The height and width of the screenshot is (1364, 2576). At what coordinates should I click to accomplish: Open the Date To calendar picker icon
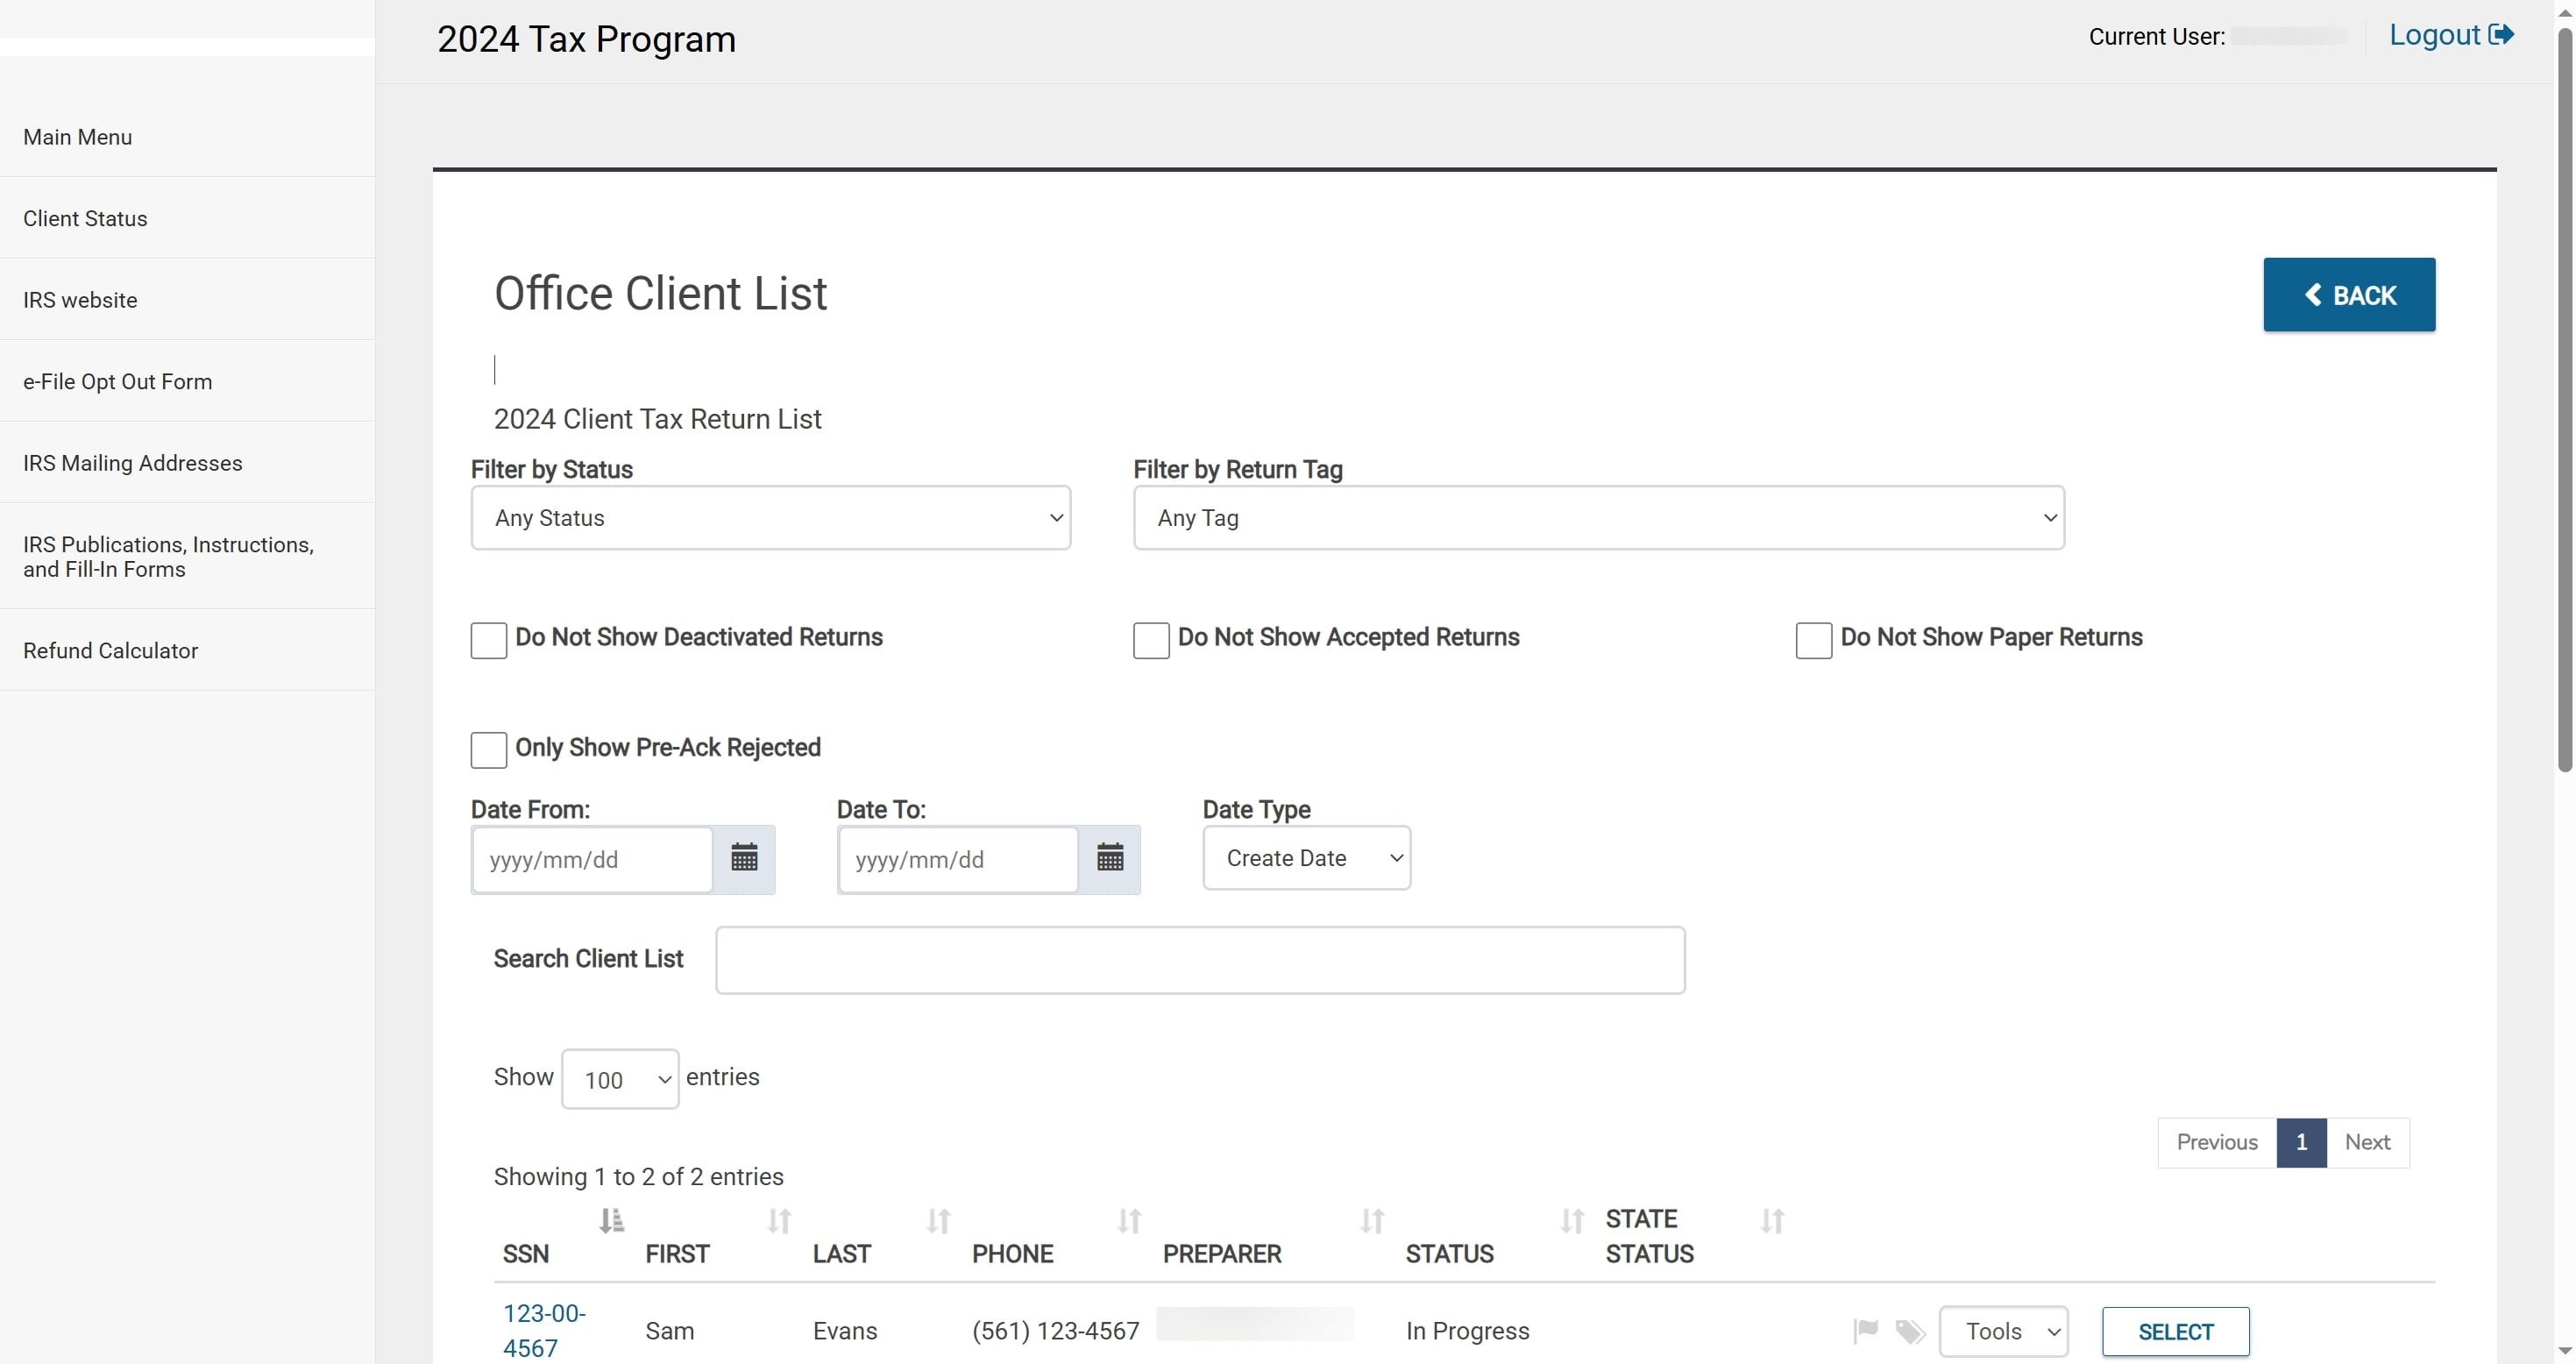click(1109, 858)
